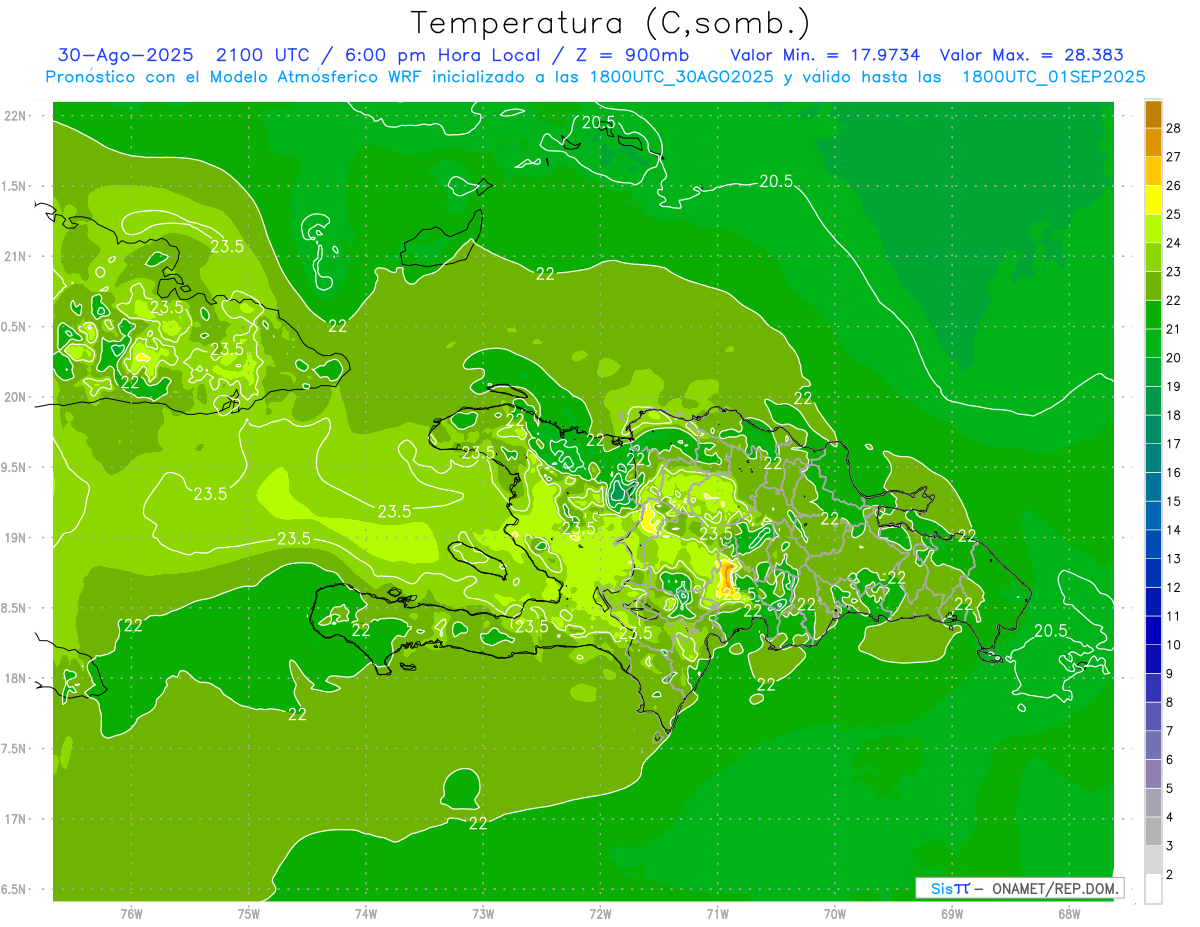Click the '76W' longitude axis label

pyautogui.click(x=131, y=914)
